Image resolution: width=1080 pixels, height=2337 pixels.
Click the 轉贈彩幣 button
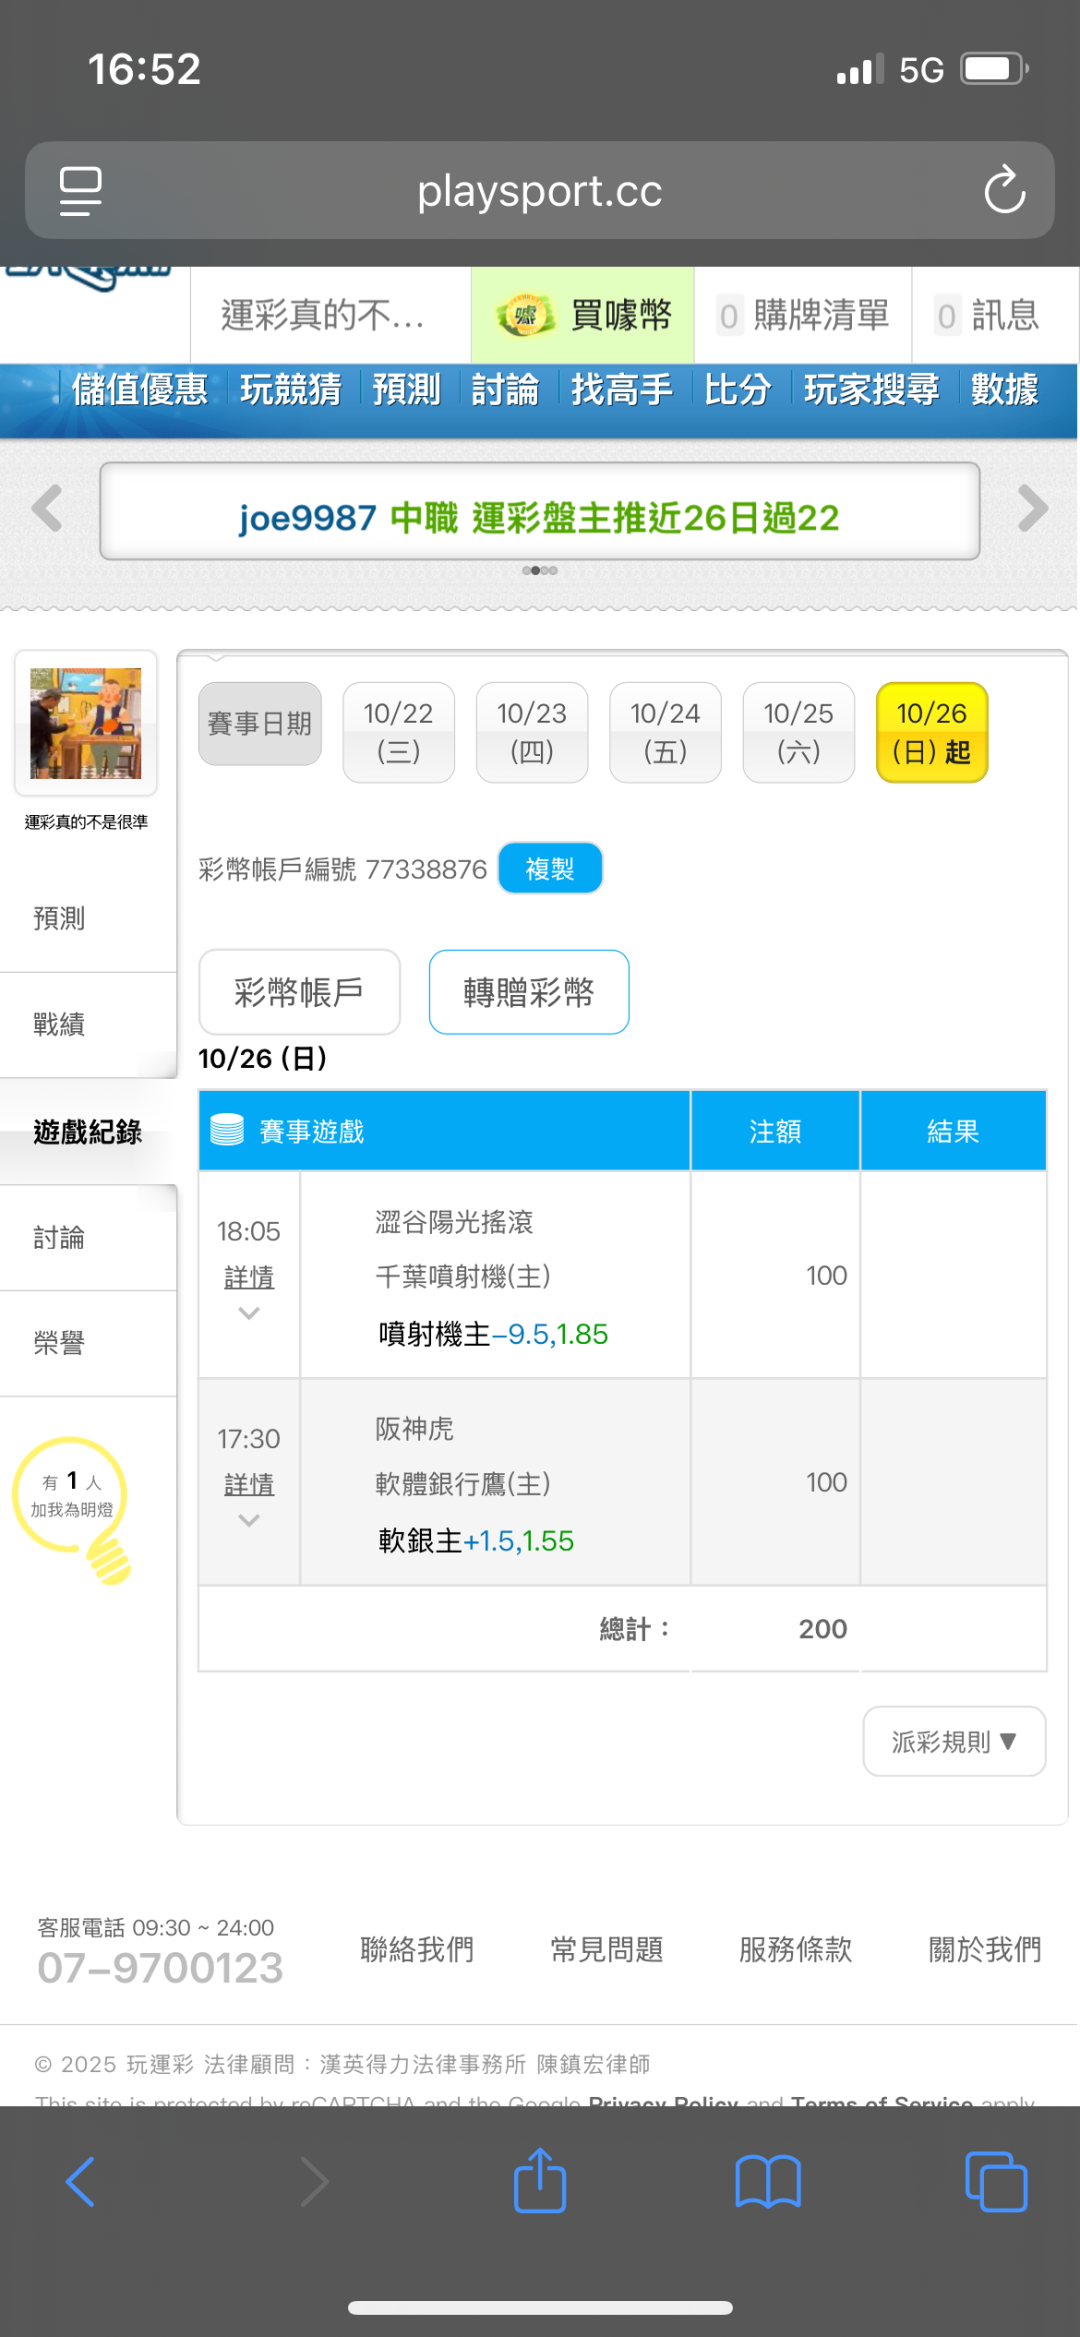point(528,992)
